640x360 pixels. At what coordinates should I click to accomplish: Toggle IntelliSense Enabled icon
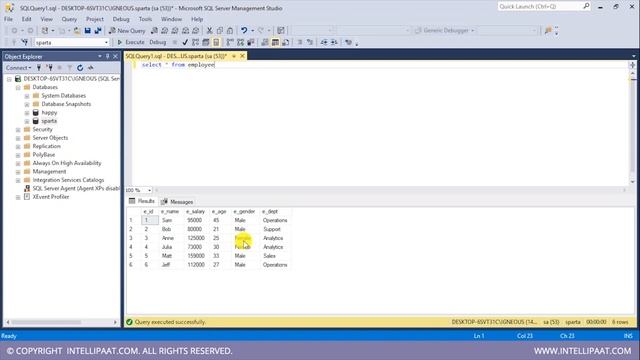pos(216,42)
